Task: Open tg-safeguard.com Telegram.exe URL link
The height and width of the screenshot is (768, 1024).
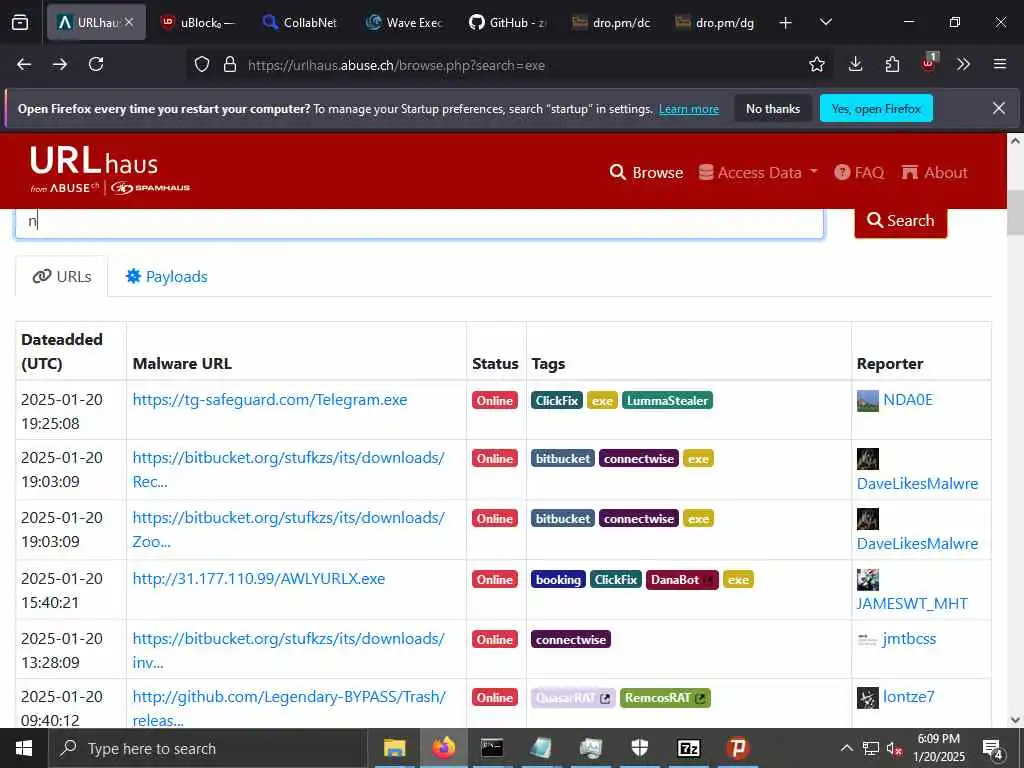Action: point(270,400)
